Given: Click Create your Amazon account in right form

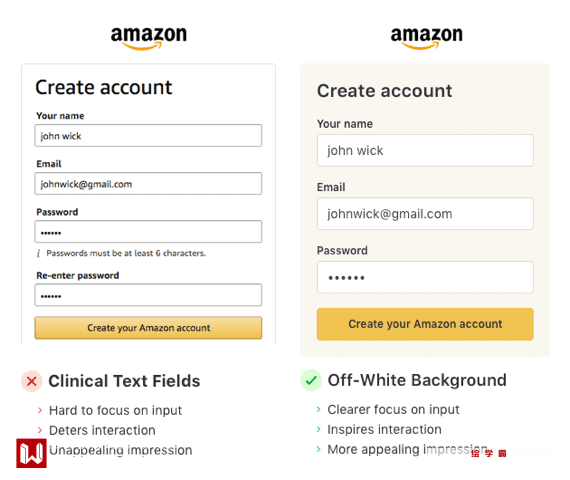Looking at the screenshot, I should pos(425,324).
